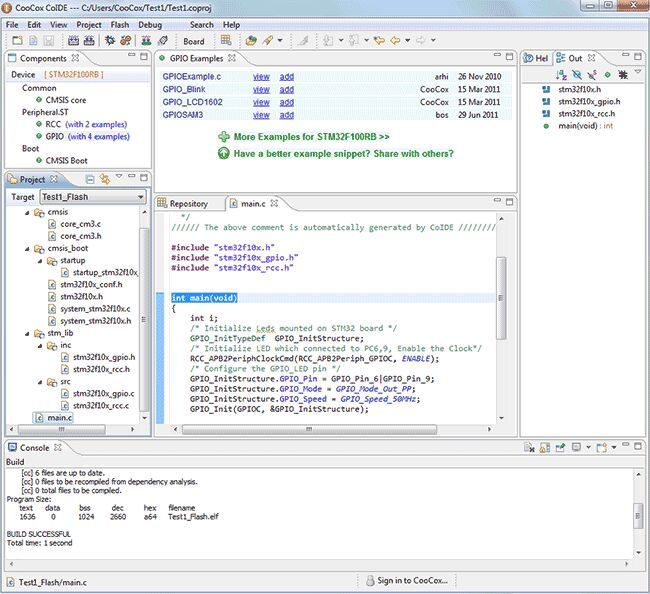Viewport: 650px width, 594px height.
Task: Collapse the src folder in project tree
Action: (40, 382)
